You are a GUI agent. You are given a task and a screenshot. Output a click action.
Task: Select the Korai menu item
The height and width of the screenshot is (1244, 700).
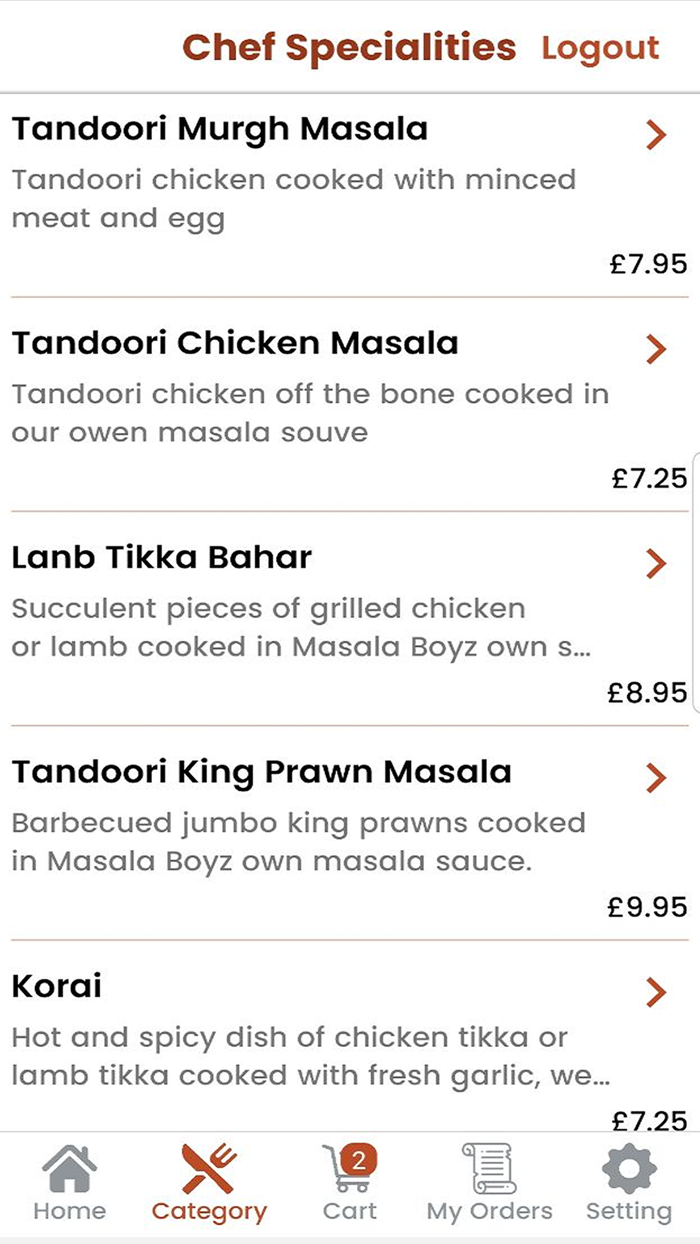[x=56, y=986]
